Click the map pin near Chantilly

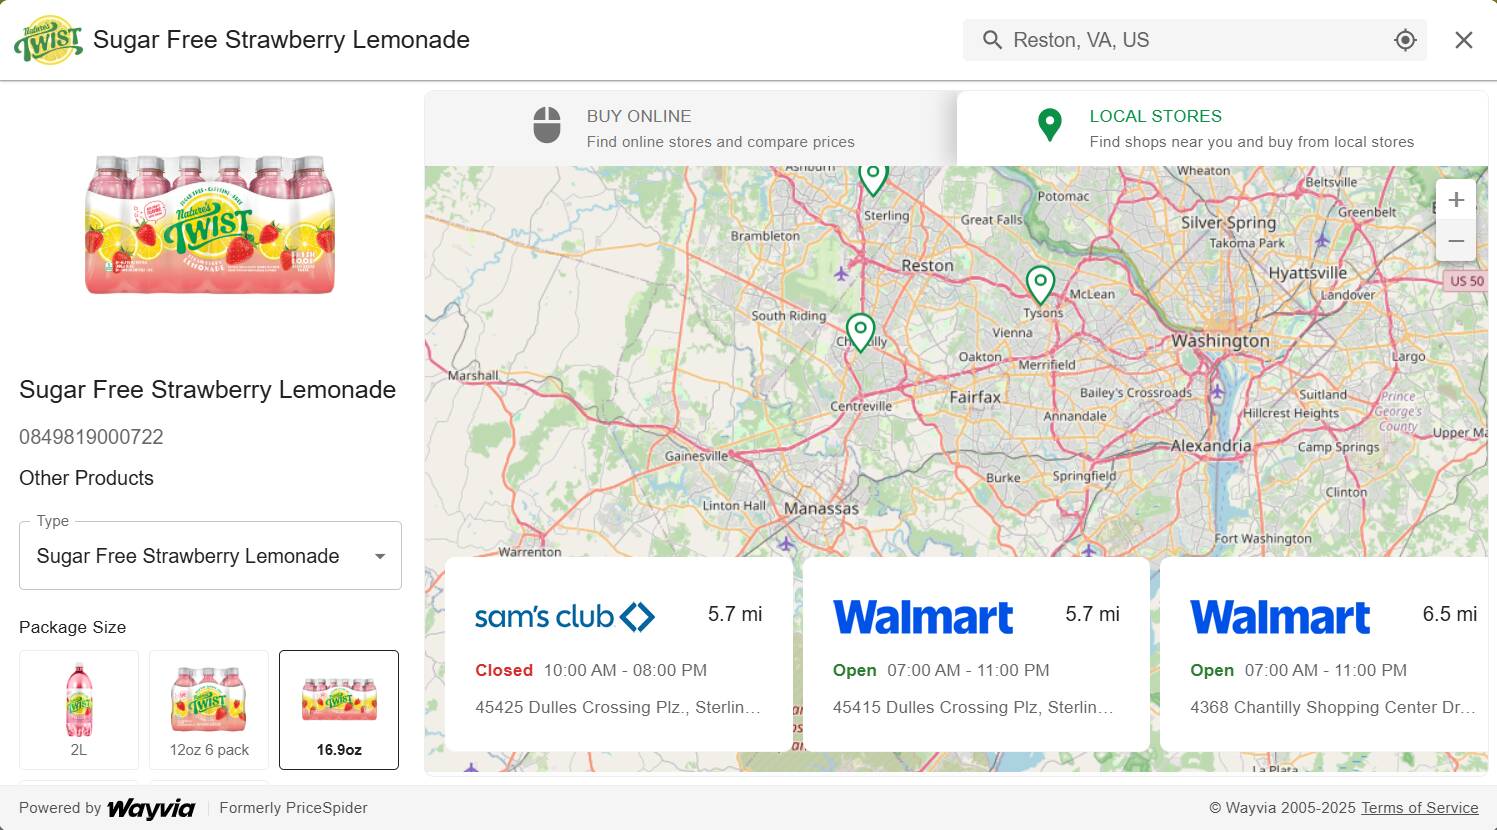coord(860,331)
